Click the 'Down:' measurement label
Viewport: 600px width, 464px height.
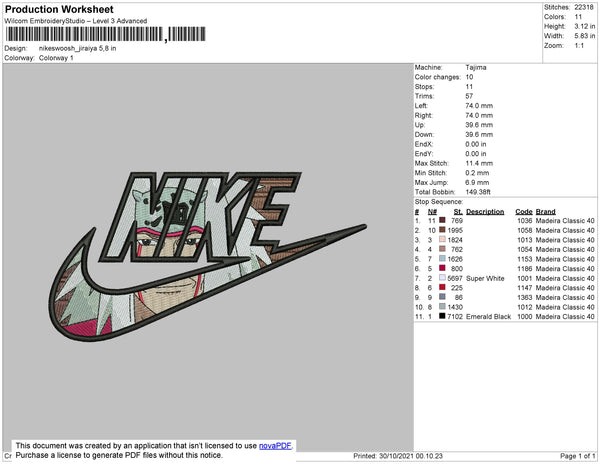[x=424, y=135]
